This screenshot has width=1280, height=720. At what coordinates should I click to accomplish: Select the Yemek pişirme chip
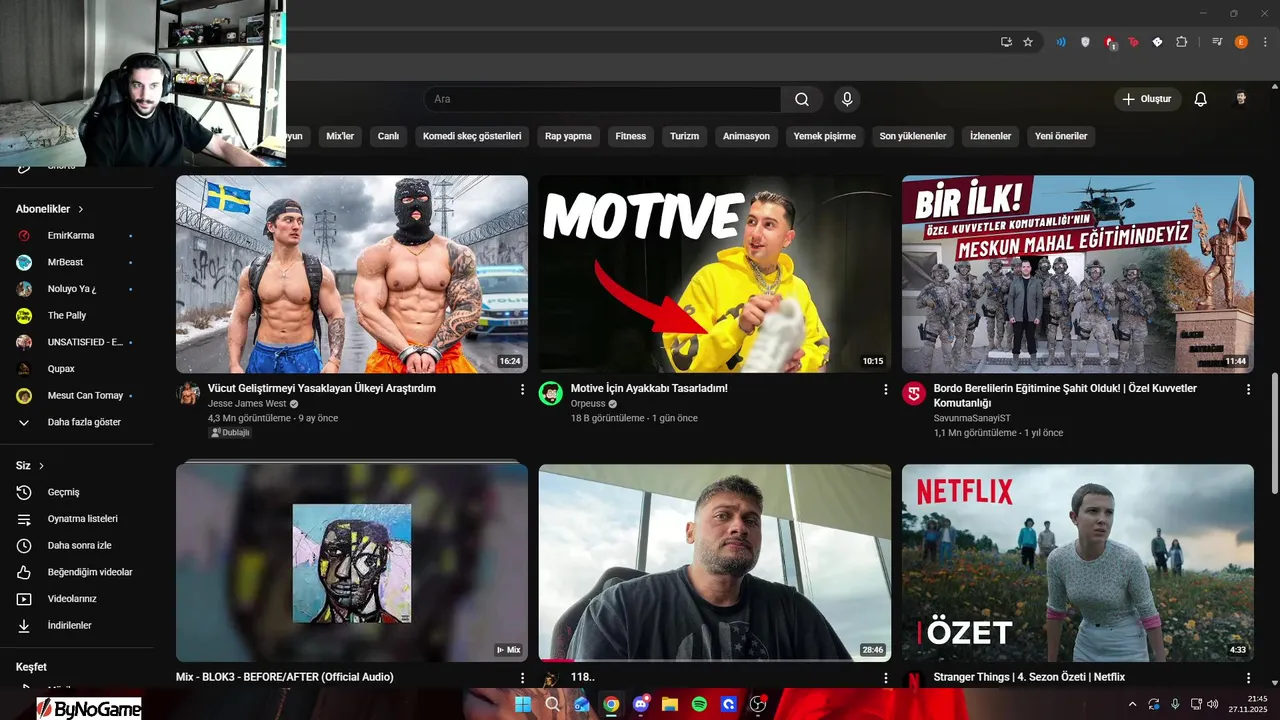825,136
